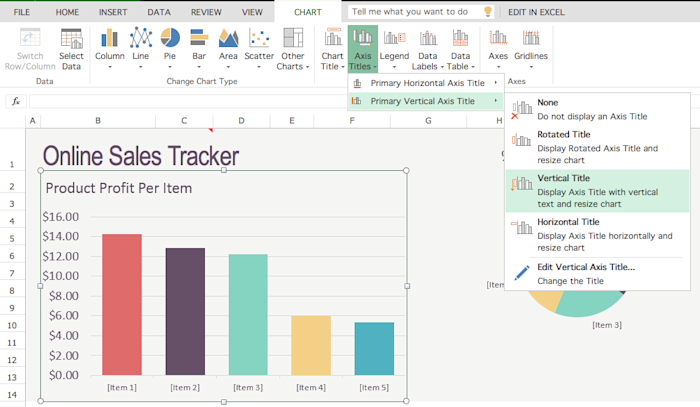Open the Data Table options
The height and width of the screenshot is (407, 700).
(460, 49)
